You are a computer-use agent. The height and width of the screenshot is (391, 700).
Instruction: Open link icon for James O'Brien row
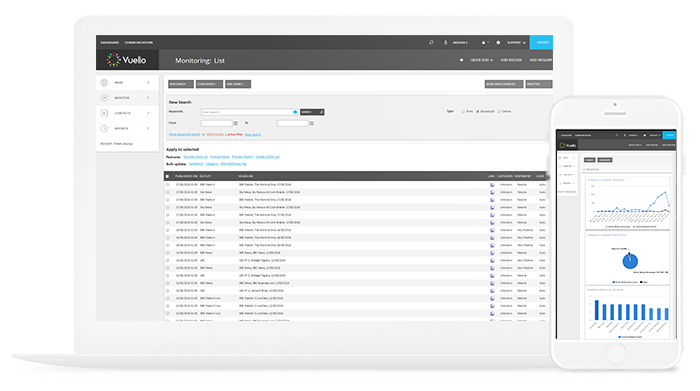492,291
